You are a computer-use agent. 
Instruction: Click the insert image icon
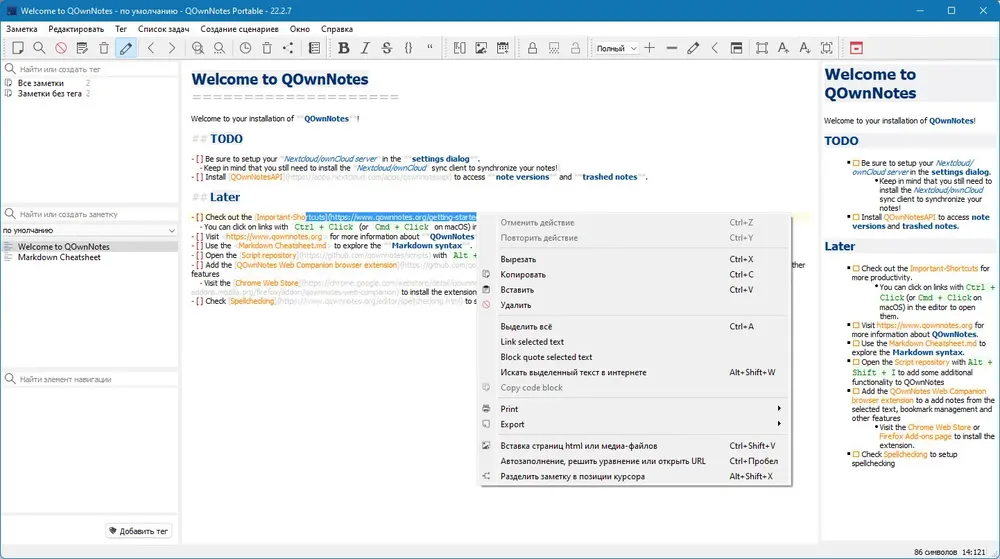pyautogui.click(x=481, y=48)
